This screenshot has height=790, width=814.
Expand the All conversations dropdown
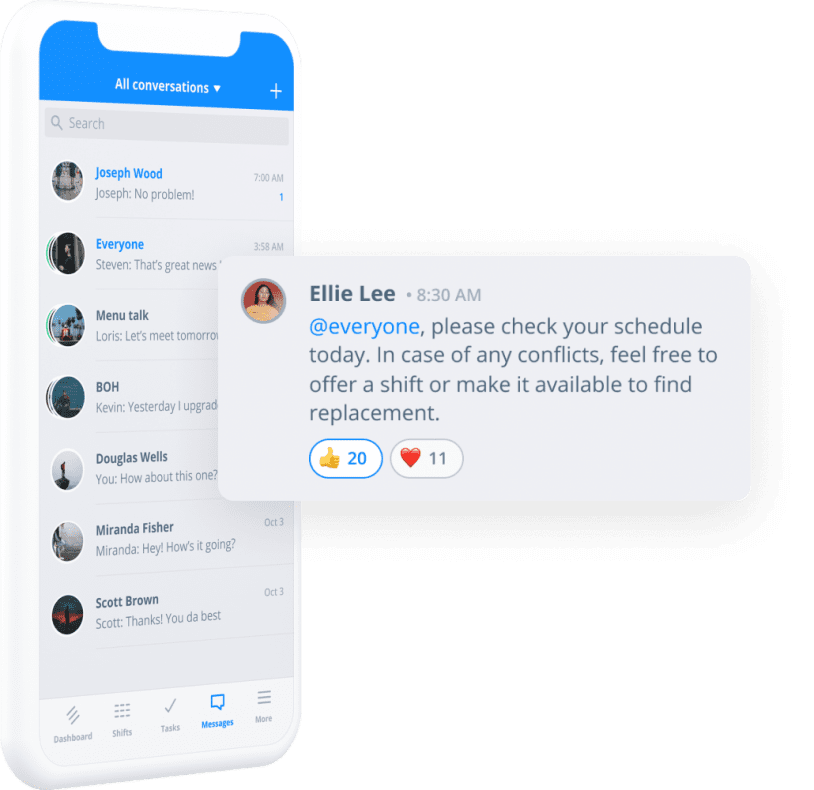(x=168, y=86)
